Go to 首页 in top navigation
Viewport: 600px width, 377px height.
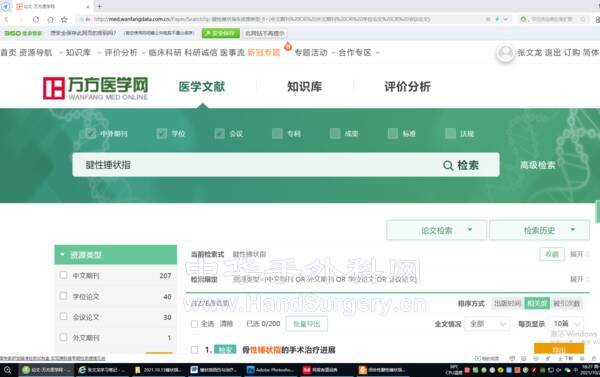pos(8,52)
